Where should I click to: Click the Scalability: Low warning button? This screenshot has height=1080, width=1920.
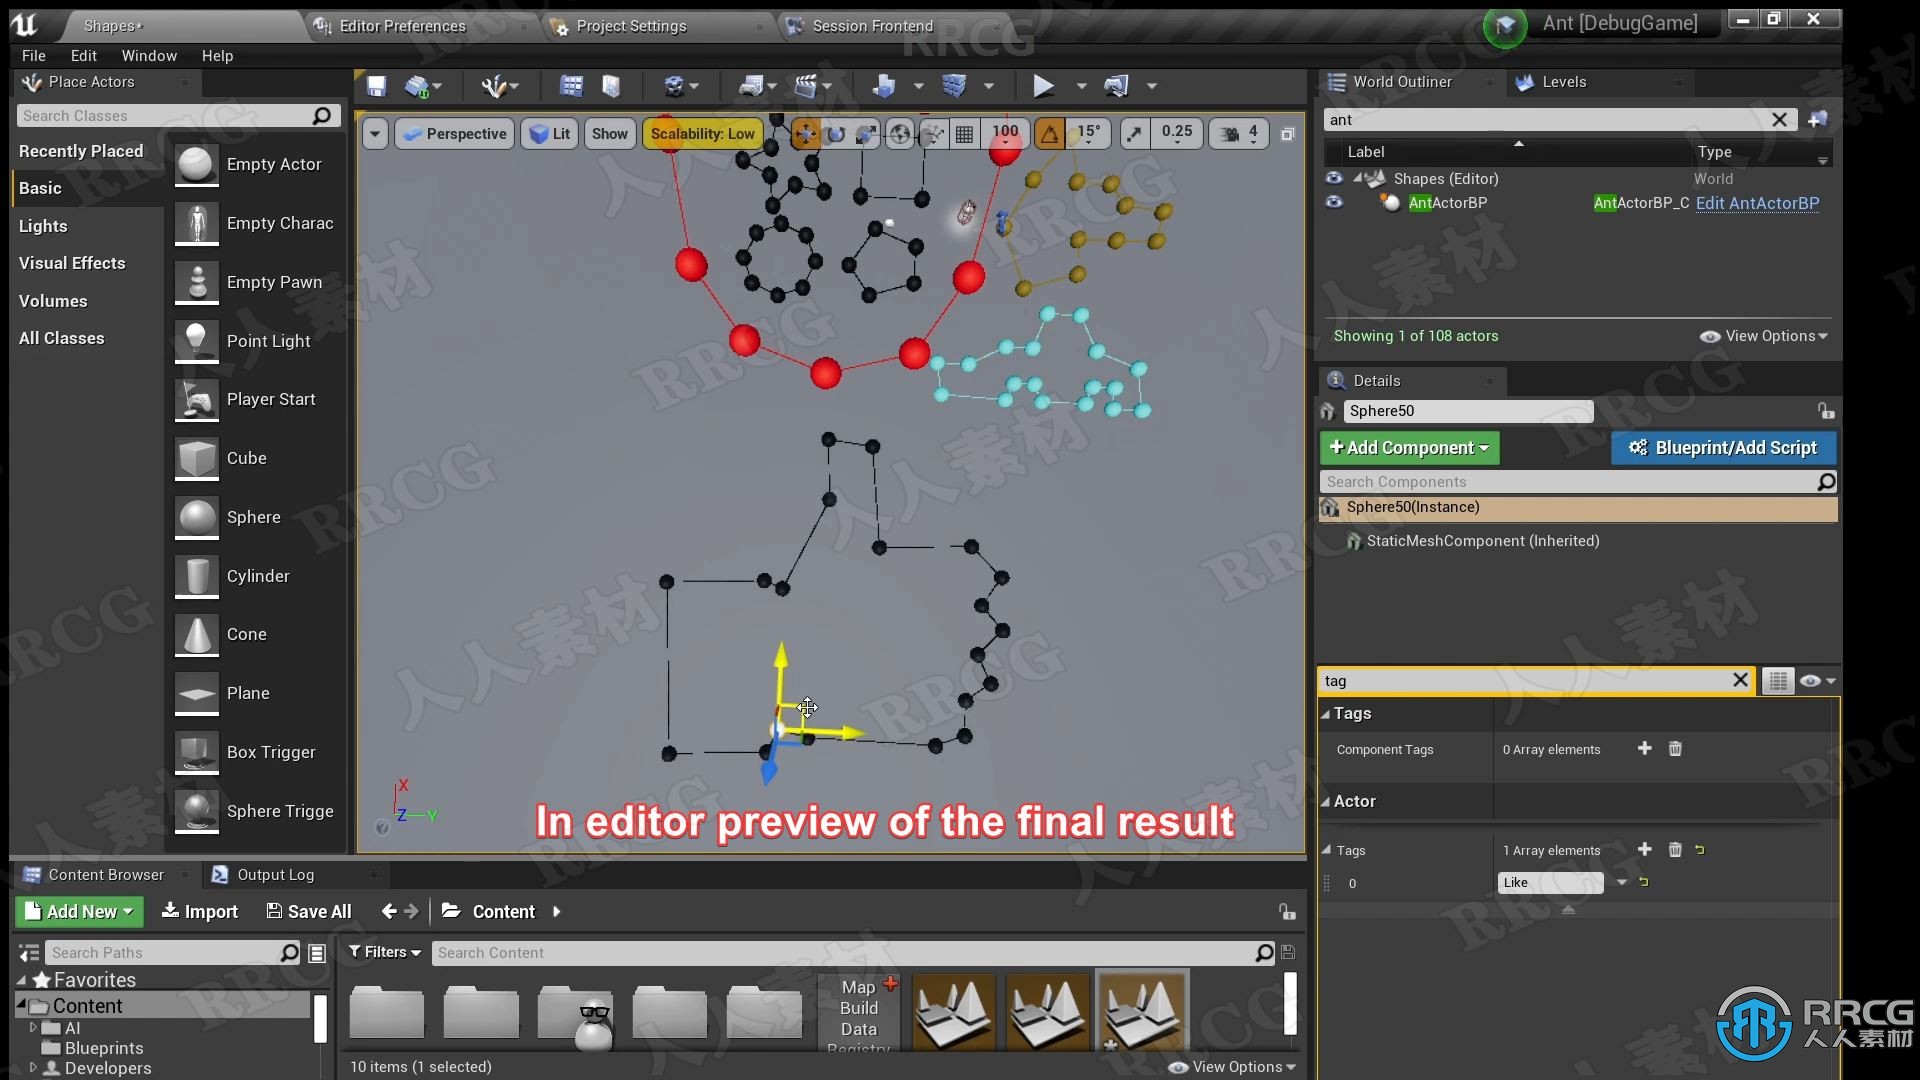click(703, 134)
